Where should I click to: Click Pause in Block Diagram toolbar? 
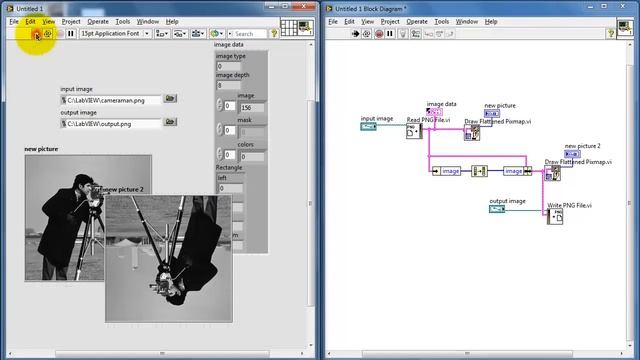pos(390,34)
